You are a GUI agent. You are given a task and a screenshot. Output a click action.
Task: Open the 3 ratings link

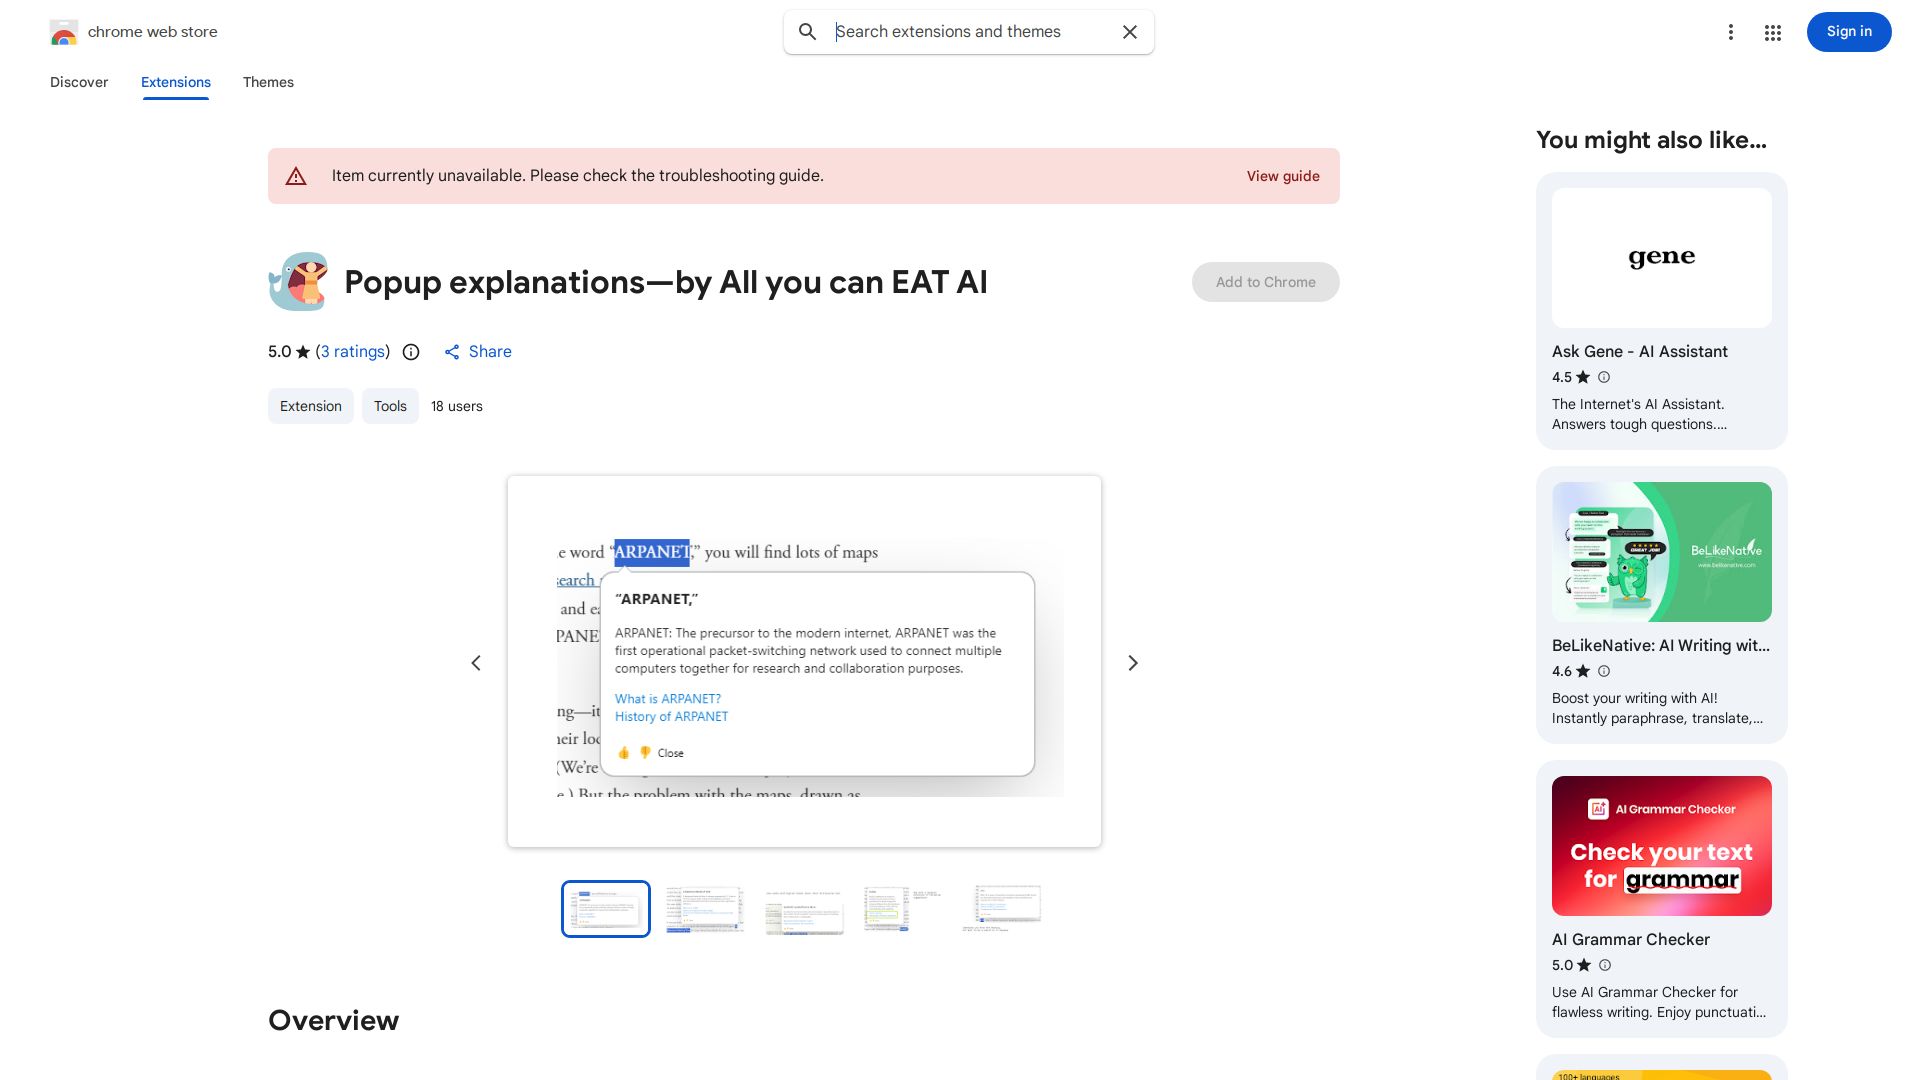[353, 352]
